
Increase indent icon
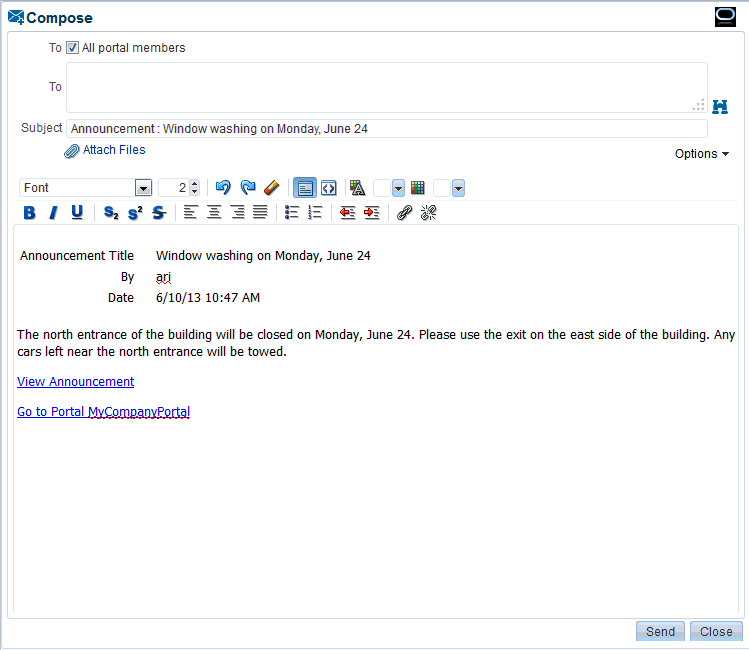tap(372, 213)
